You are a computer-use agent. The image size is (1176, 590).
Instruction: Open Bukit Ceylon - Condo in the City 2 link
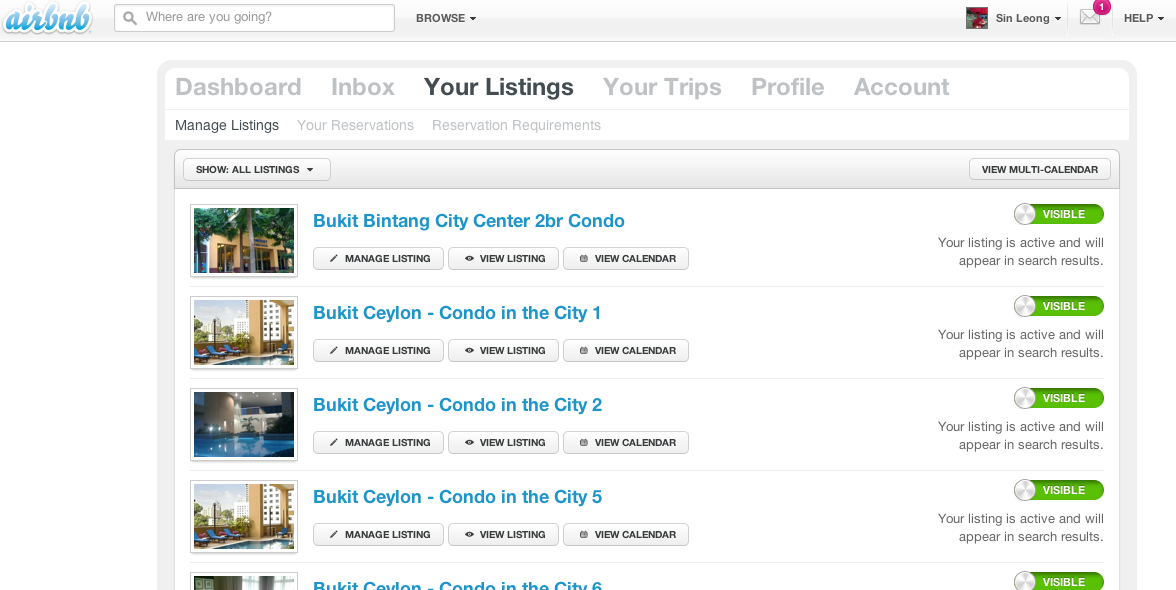point(457,405)
